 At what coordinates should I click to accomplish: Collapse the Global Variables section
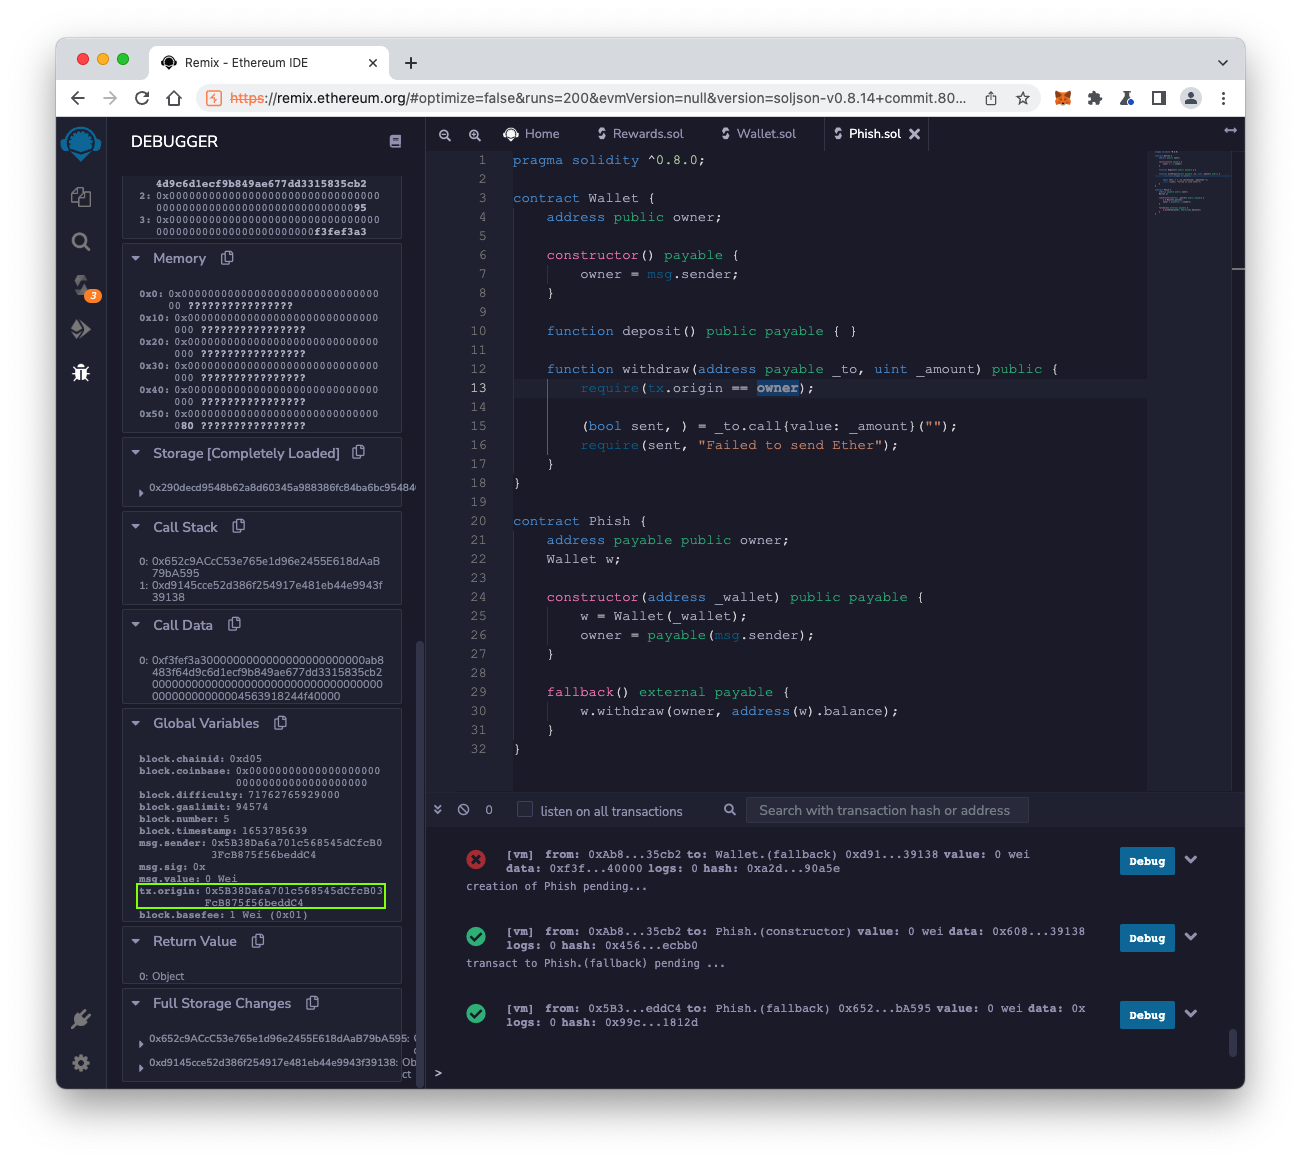tap(136, 723)
